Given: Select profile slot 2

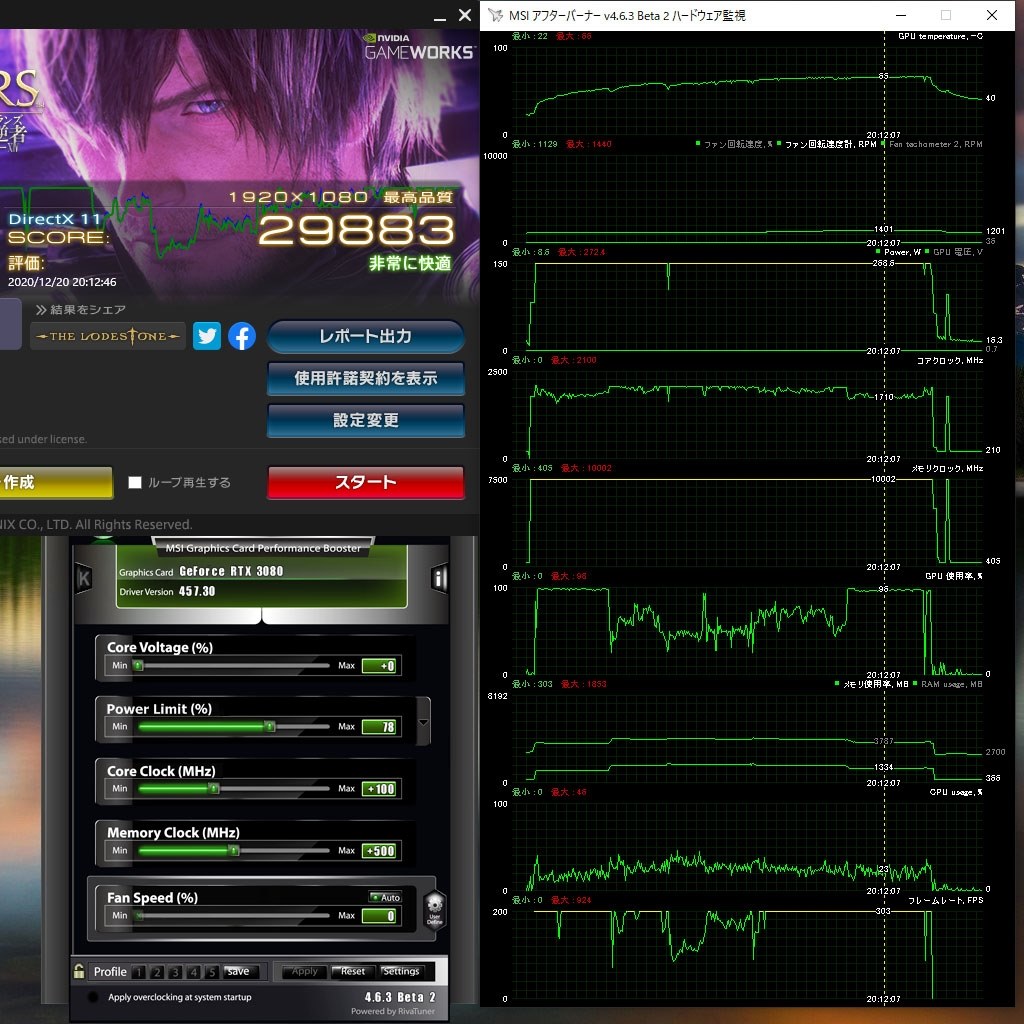Looking at the screenshot, I should [x=157, y=972].
